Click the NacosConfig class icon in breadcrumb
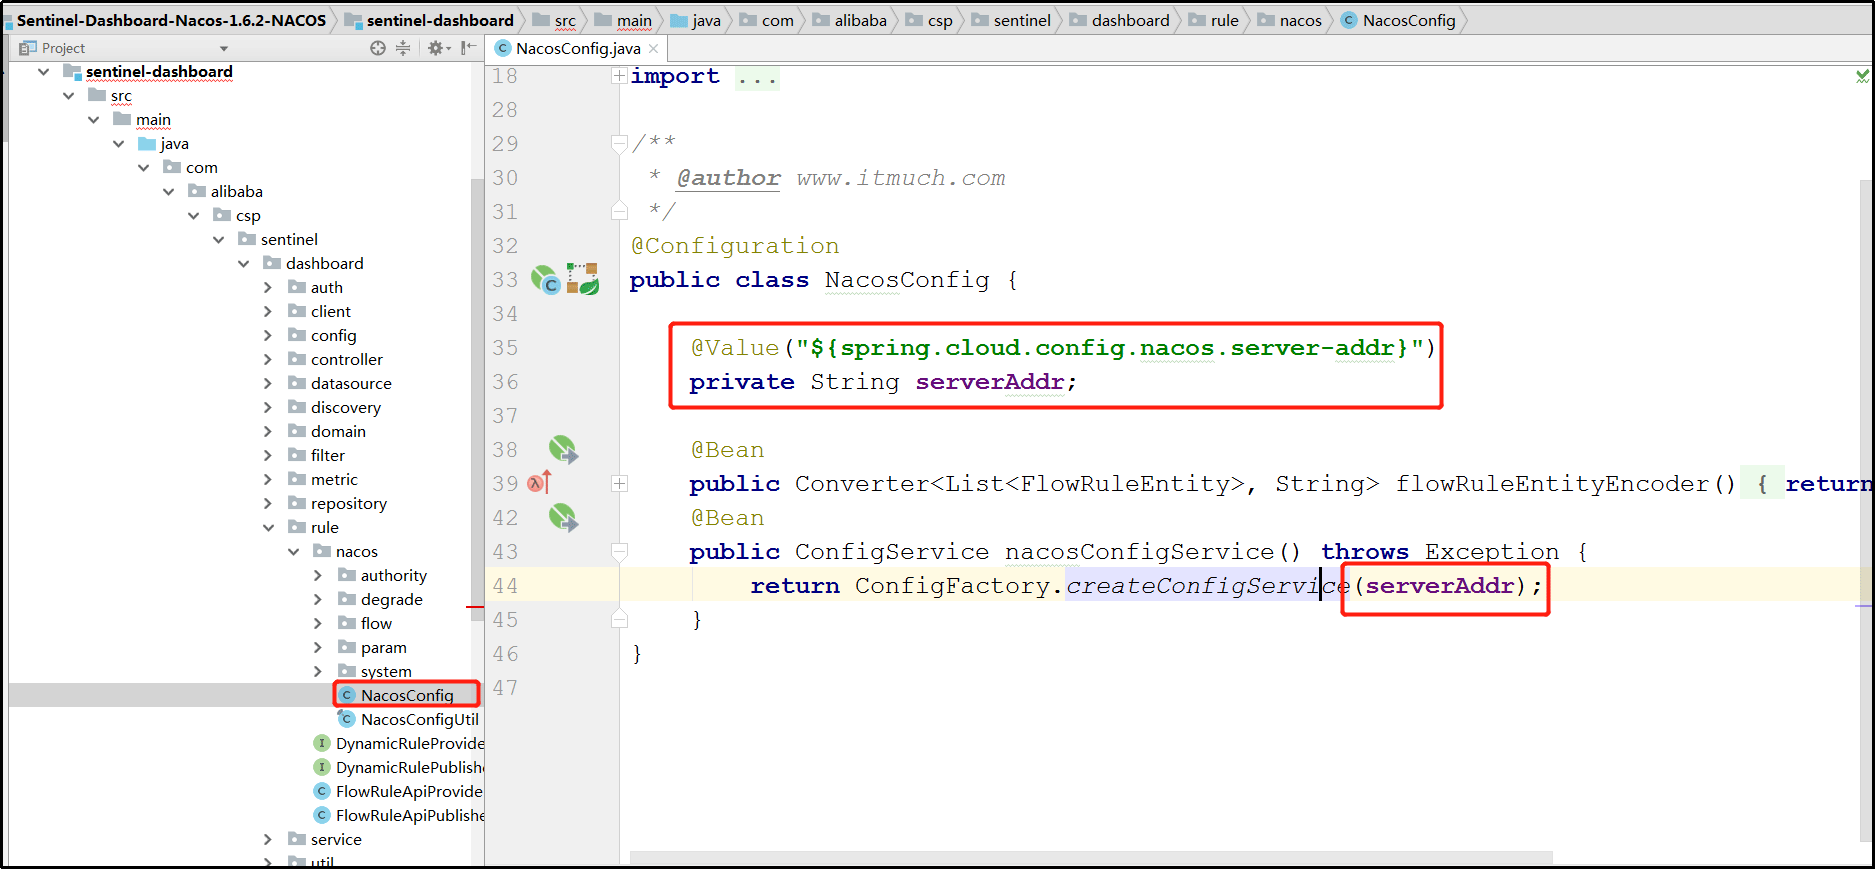Screen dimensions: 1875x870 click(1349, 20)
